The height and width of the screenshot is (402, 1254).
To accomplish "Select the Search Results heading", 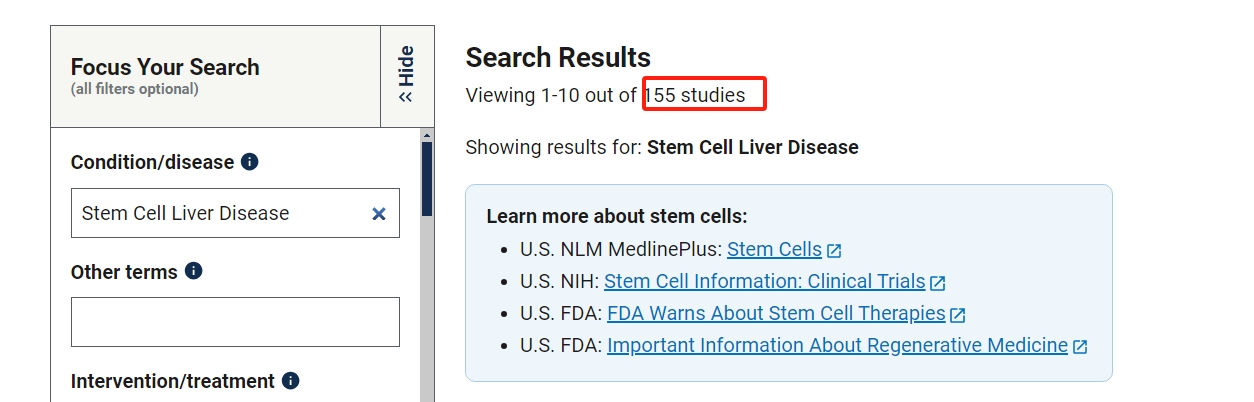I will coord(558,58).
